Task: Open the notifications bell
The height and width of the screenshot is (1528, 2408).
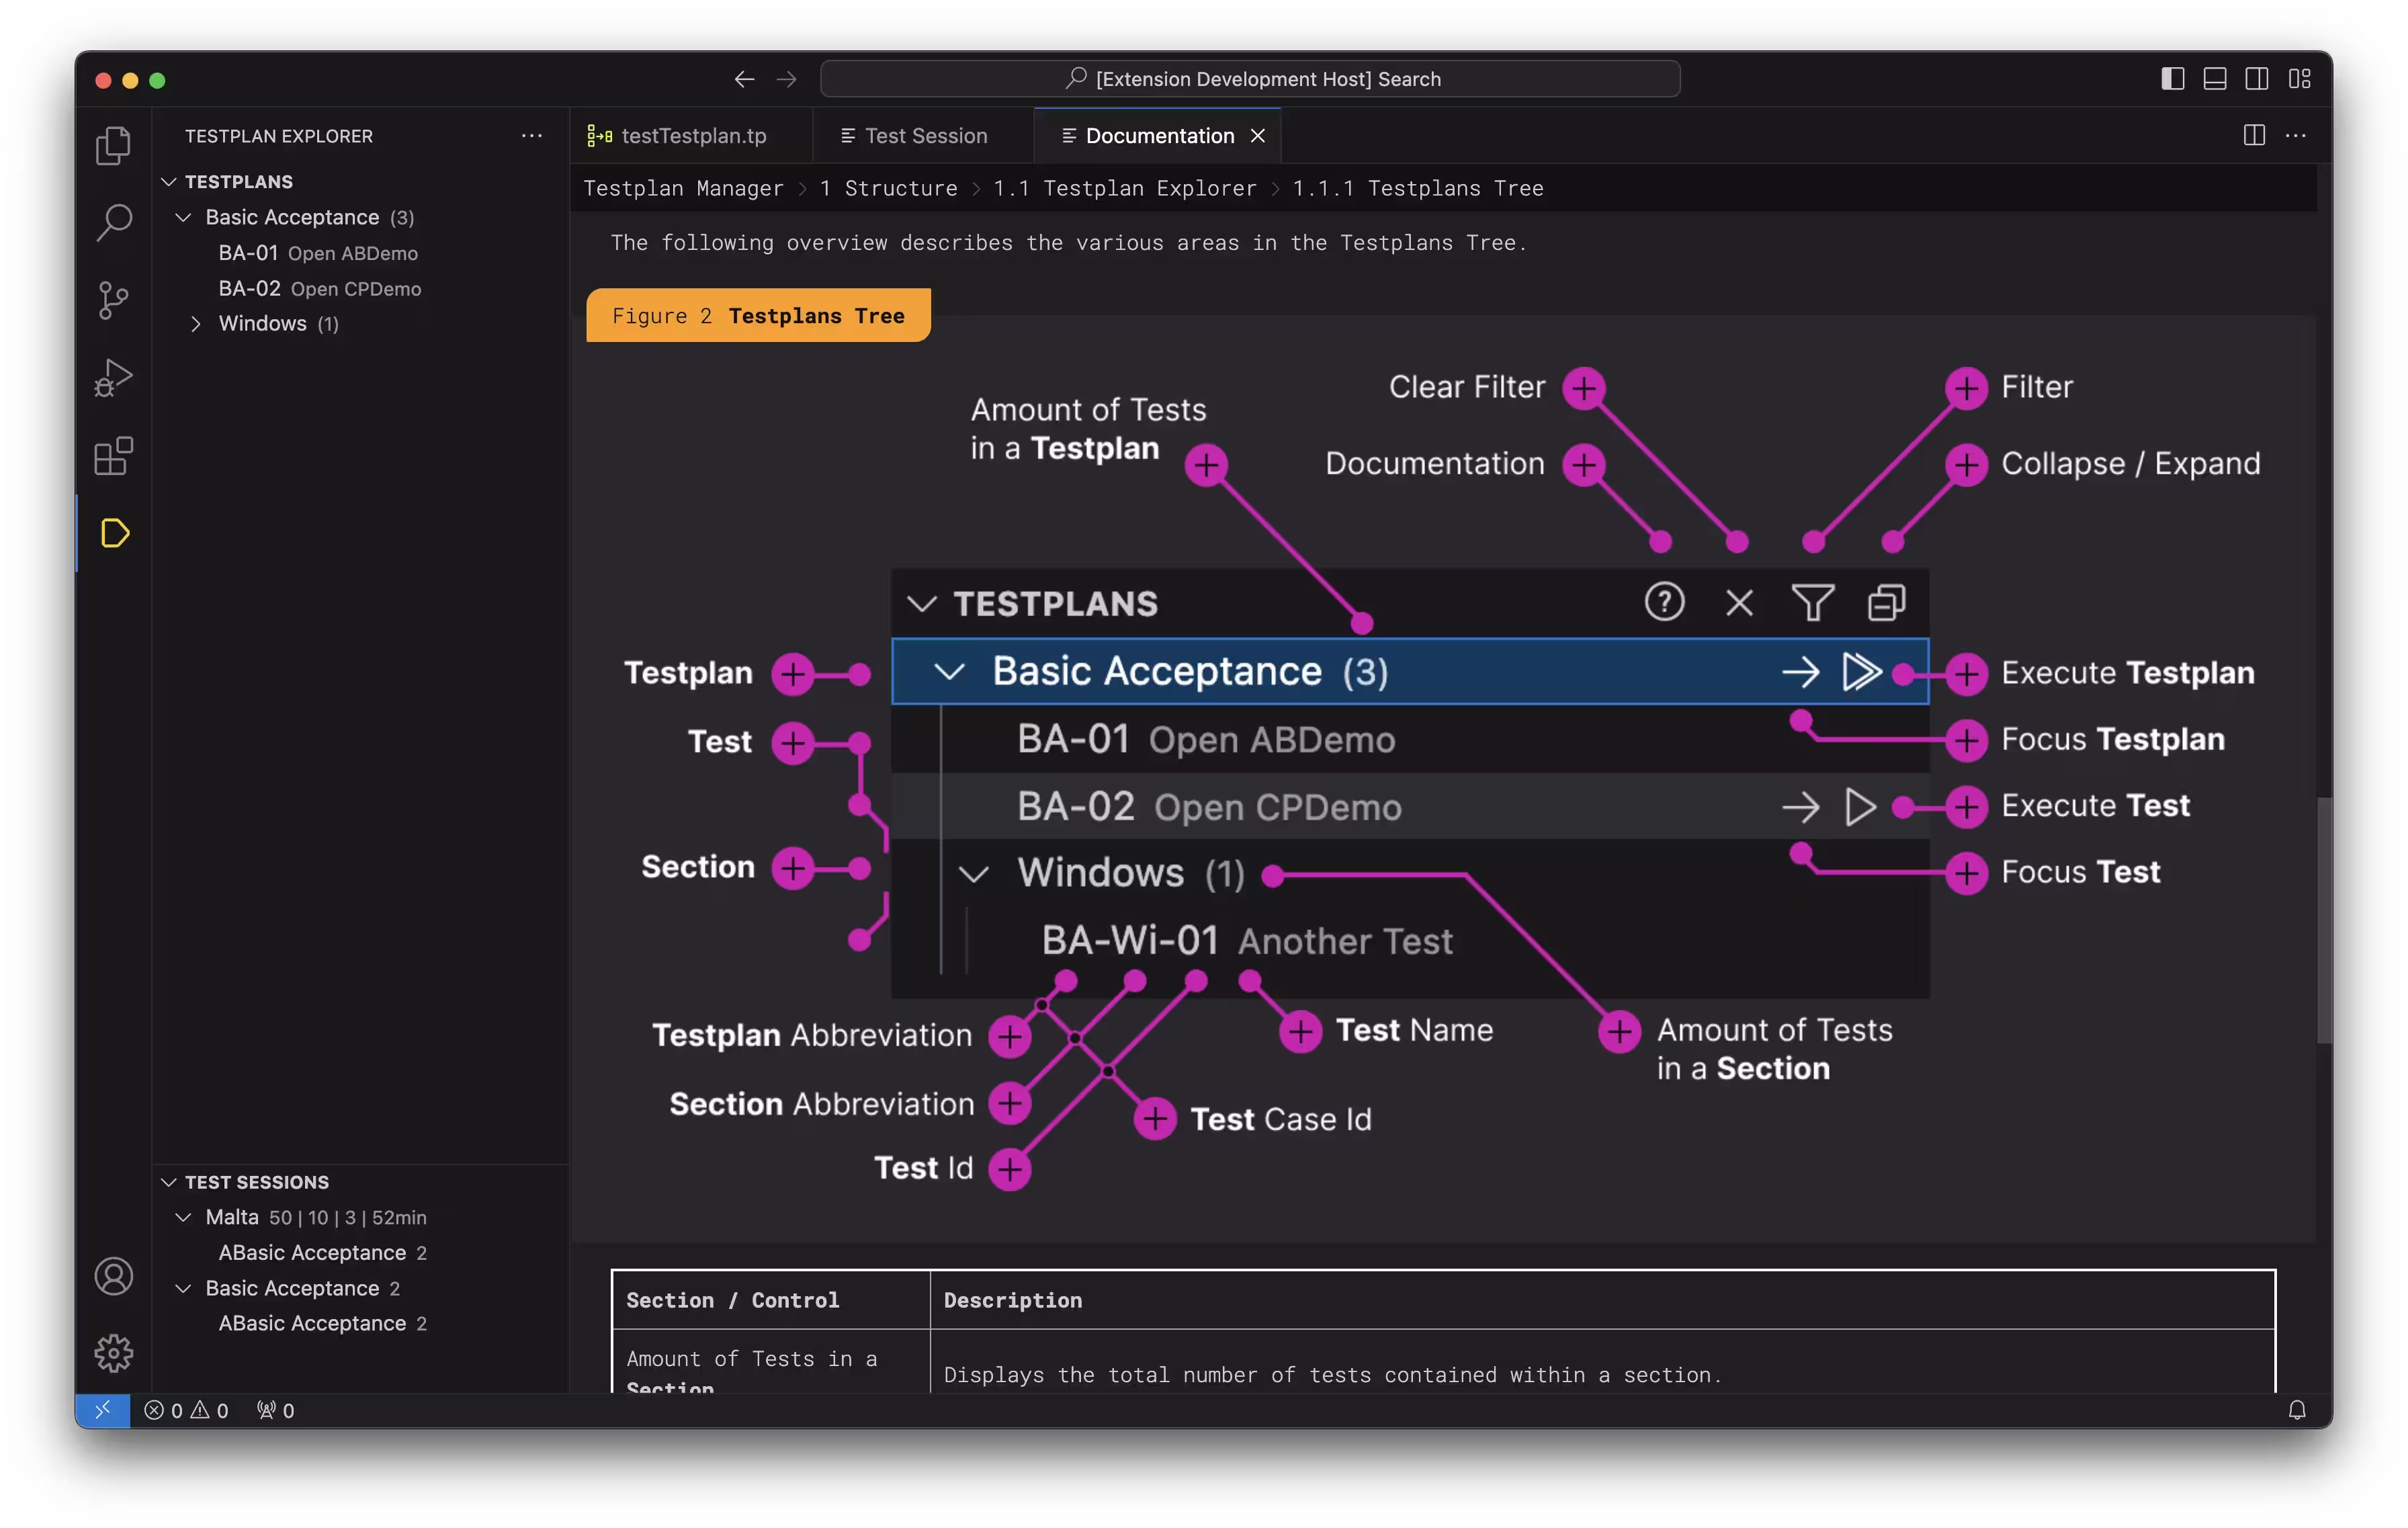Action: pyautogui.click(x=2297, y=1410)
